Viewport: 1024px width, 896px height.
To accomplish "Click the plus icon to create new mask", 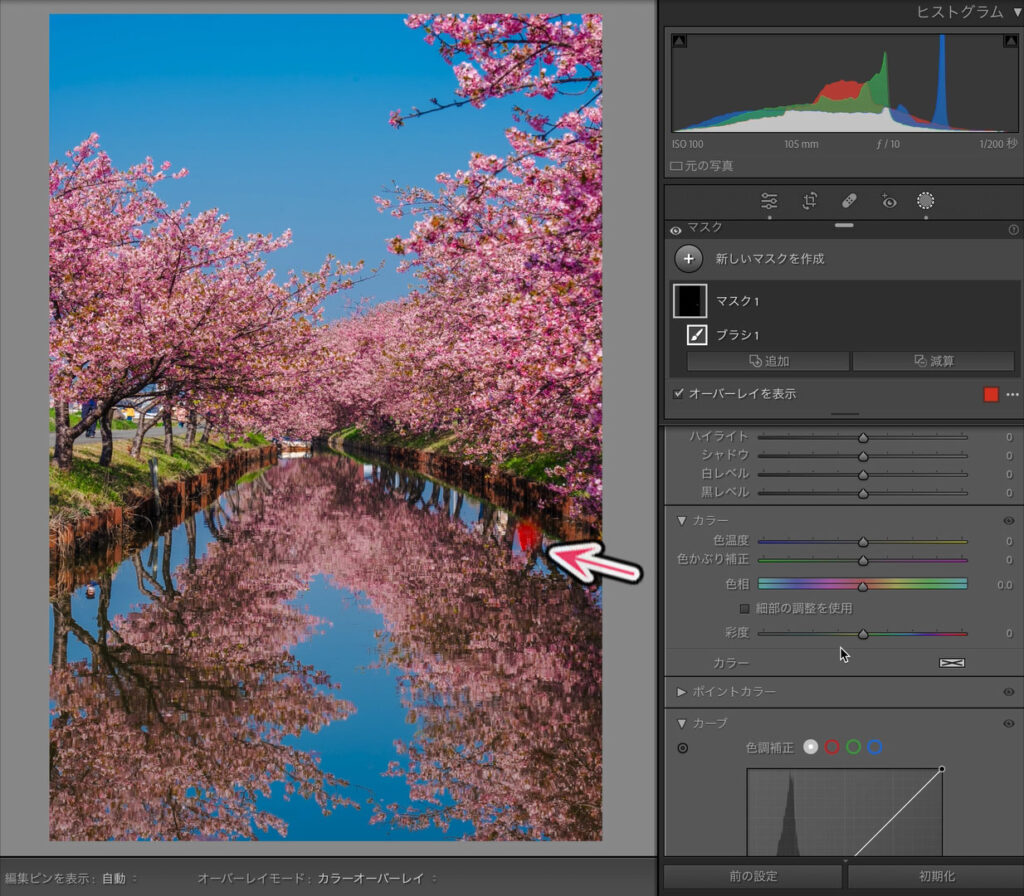I will click(688, 258).
